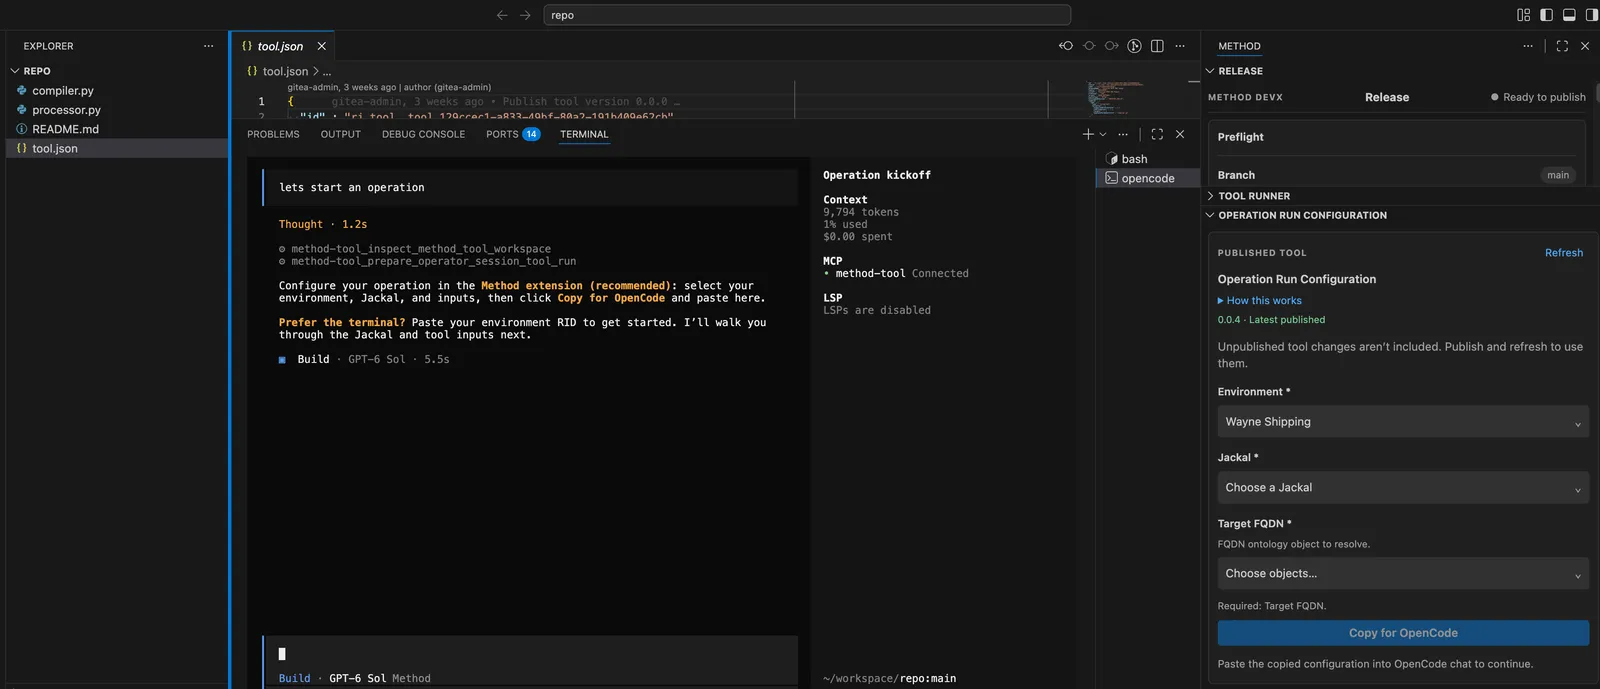This screenshot has height=689, width=1600.
Task: Open terminal panel more actions ellipsis
Action: 1123,134
